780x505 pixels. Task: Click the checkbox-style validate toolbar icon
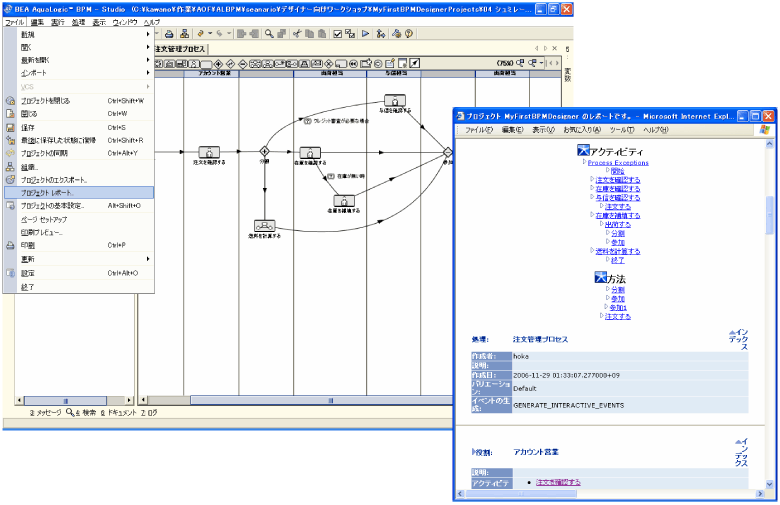coord(338,34)
